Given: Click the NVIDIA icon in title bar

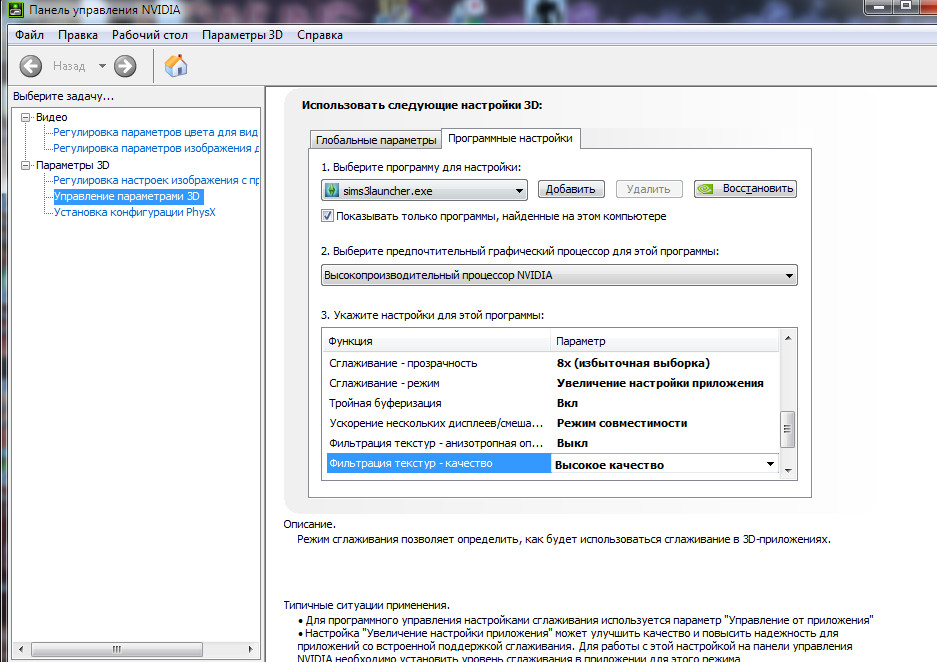Looking at the screenshot, I should [16, 10].
